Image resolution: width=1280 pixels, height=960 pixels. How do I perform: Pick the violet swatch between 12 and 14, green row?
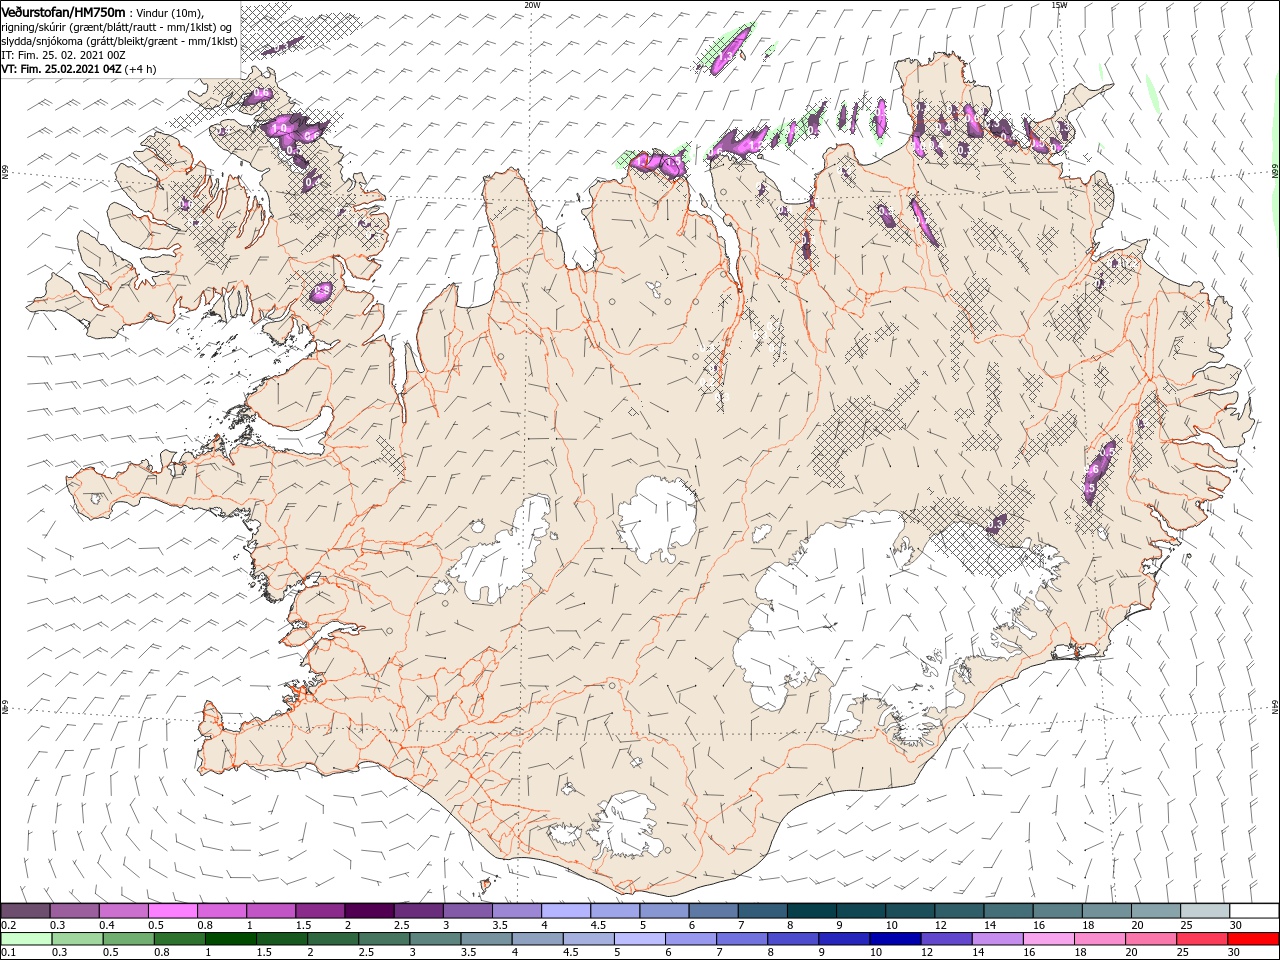[945, 939]
